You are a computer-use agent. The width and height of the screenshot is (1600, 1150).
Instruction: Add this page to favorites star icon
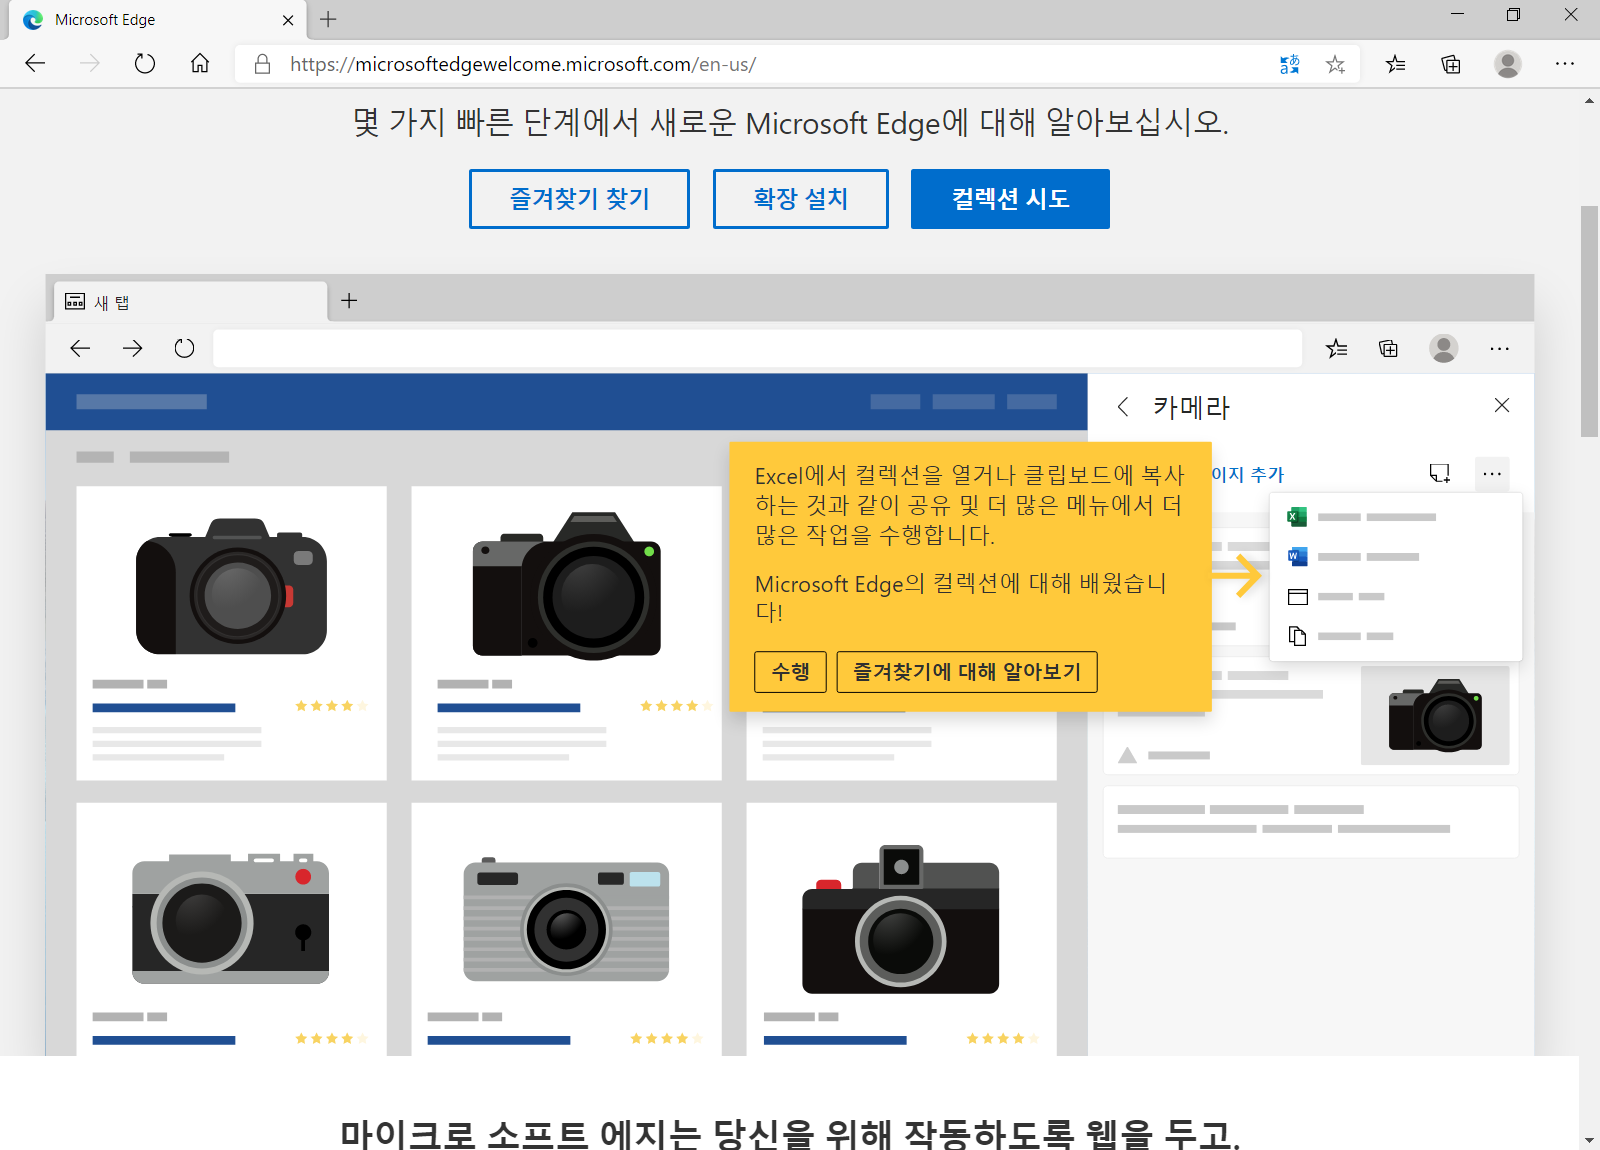pos(1335,64)
